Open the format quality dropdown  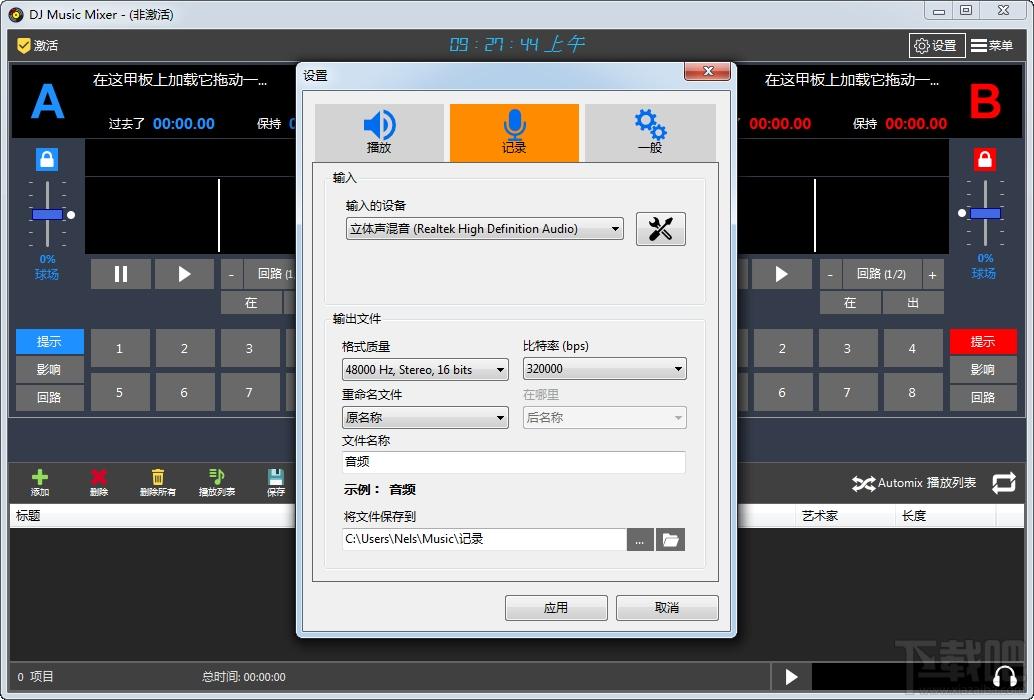click(425, 370)
